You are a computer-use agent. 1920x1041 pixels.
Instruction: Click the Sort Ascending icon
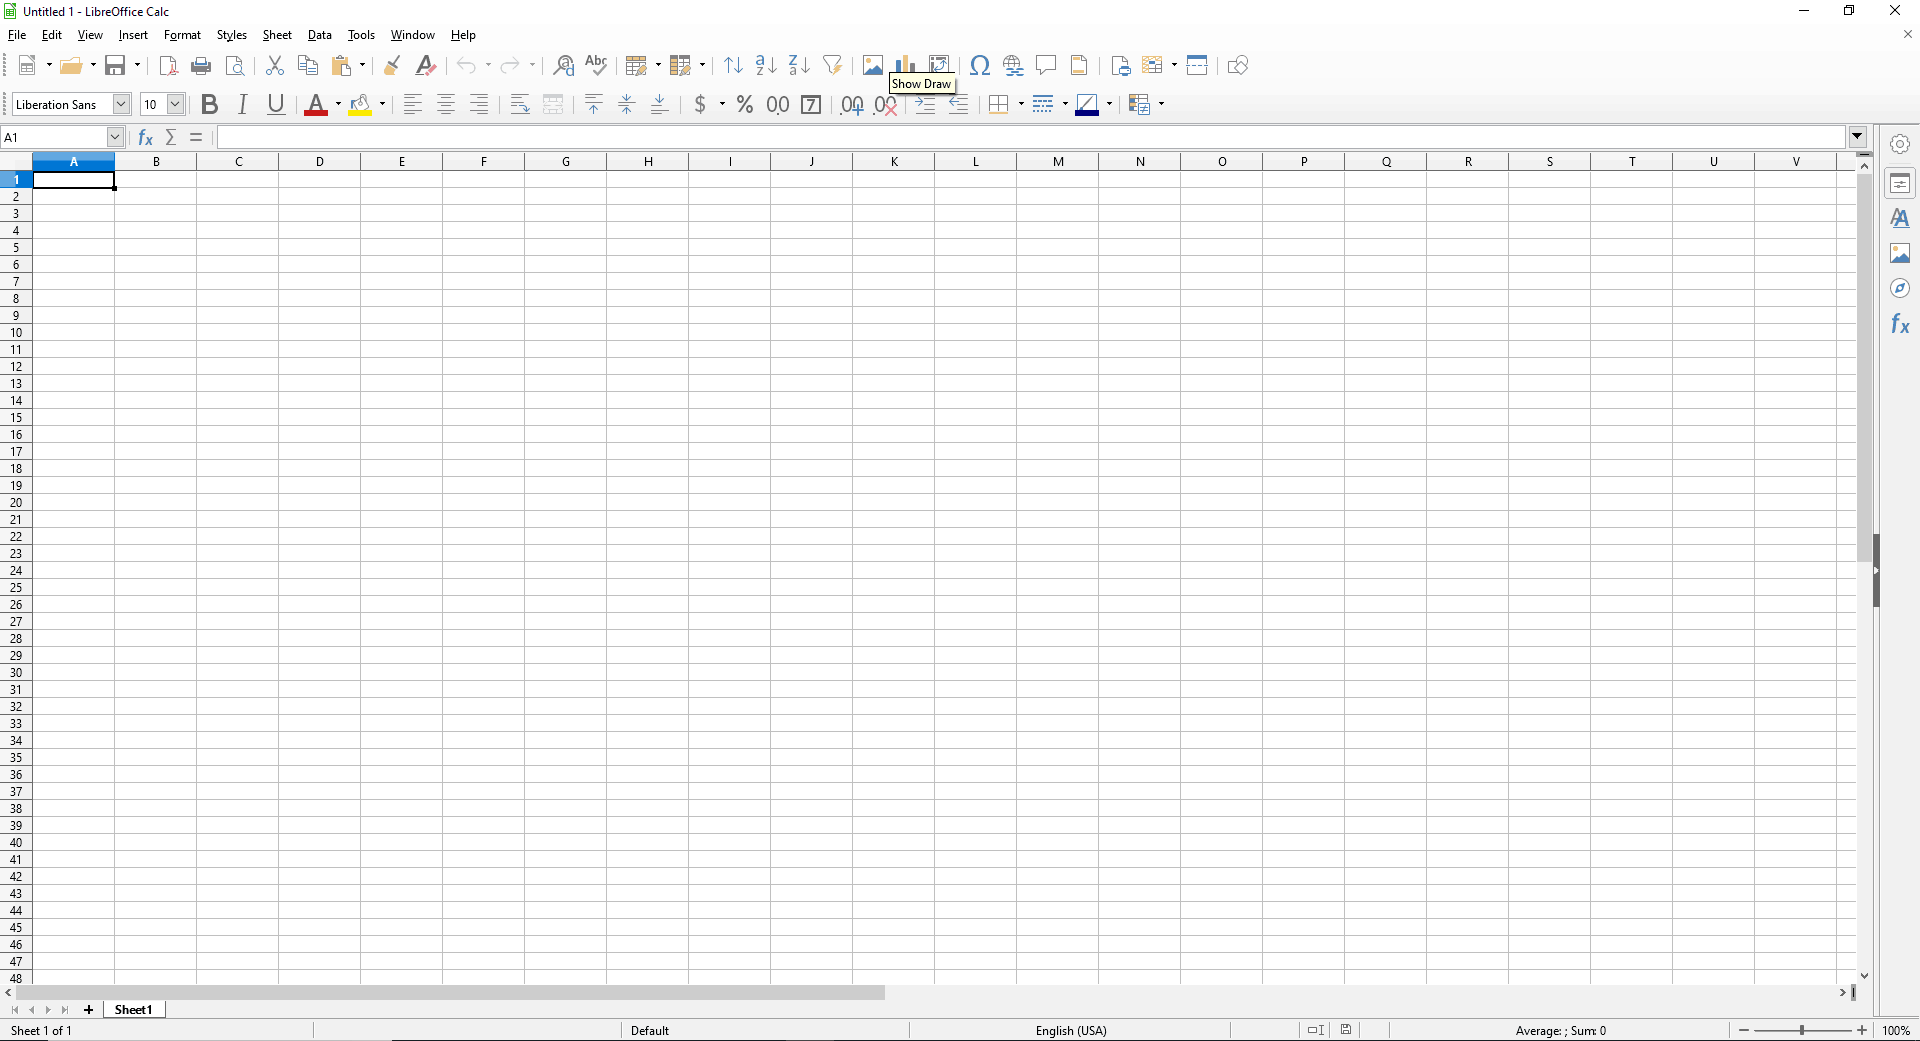pos(766,66)
